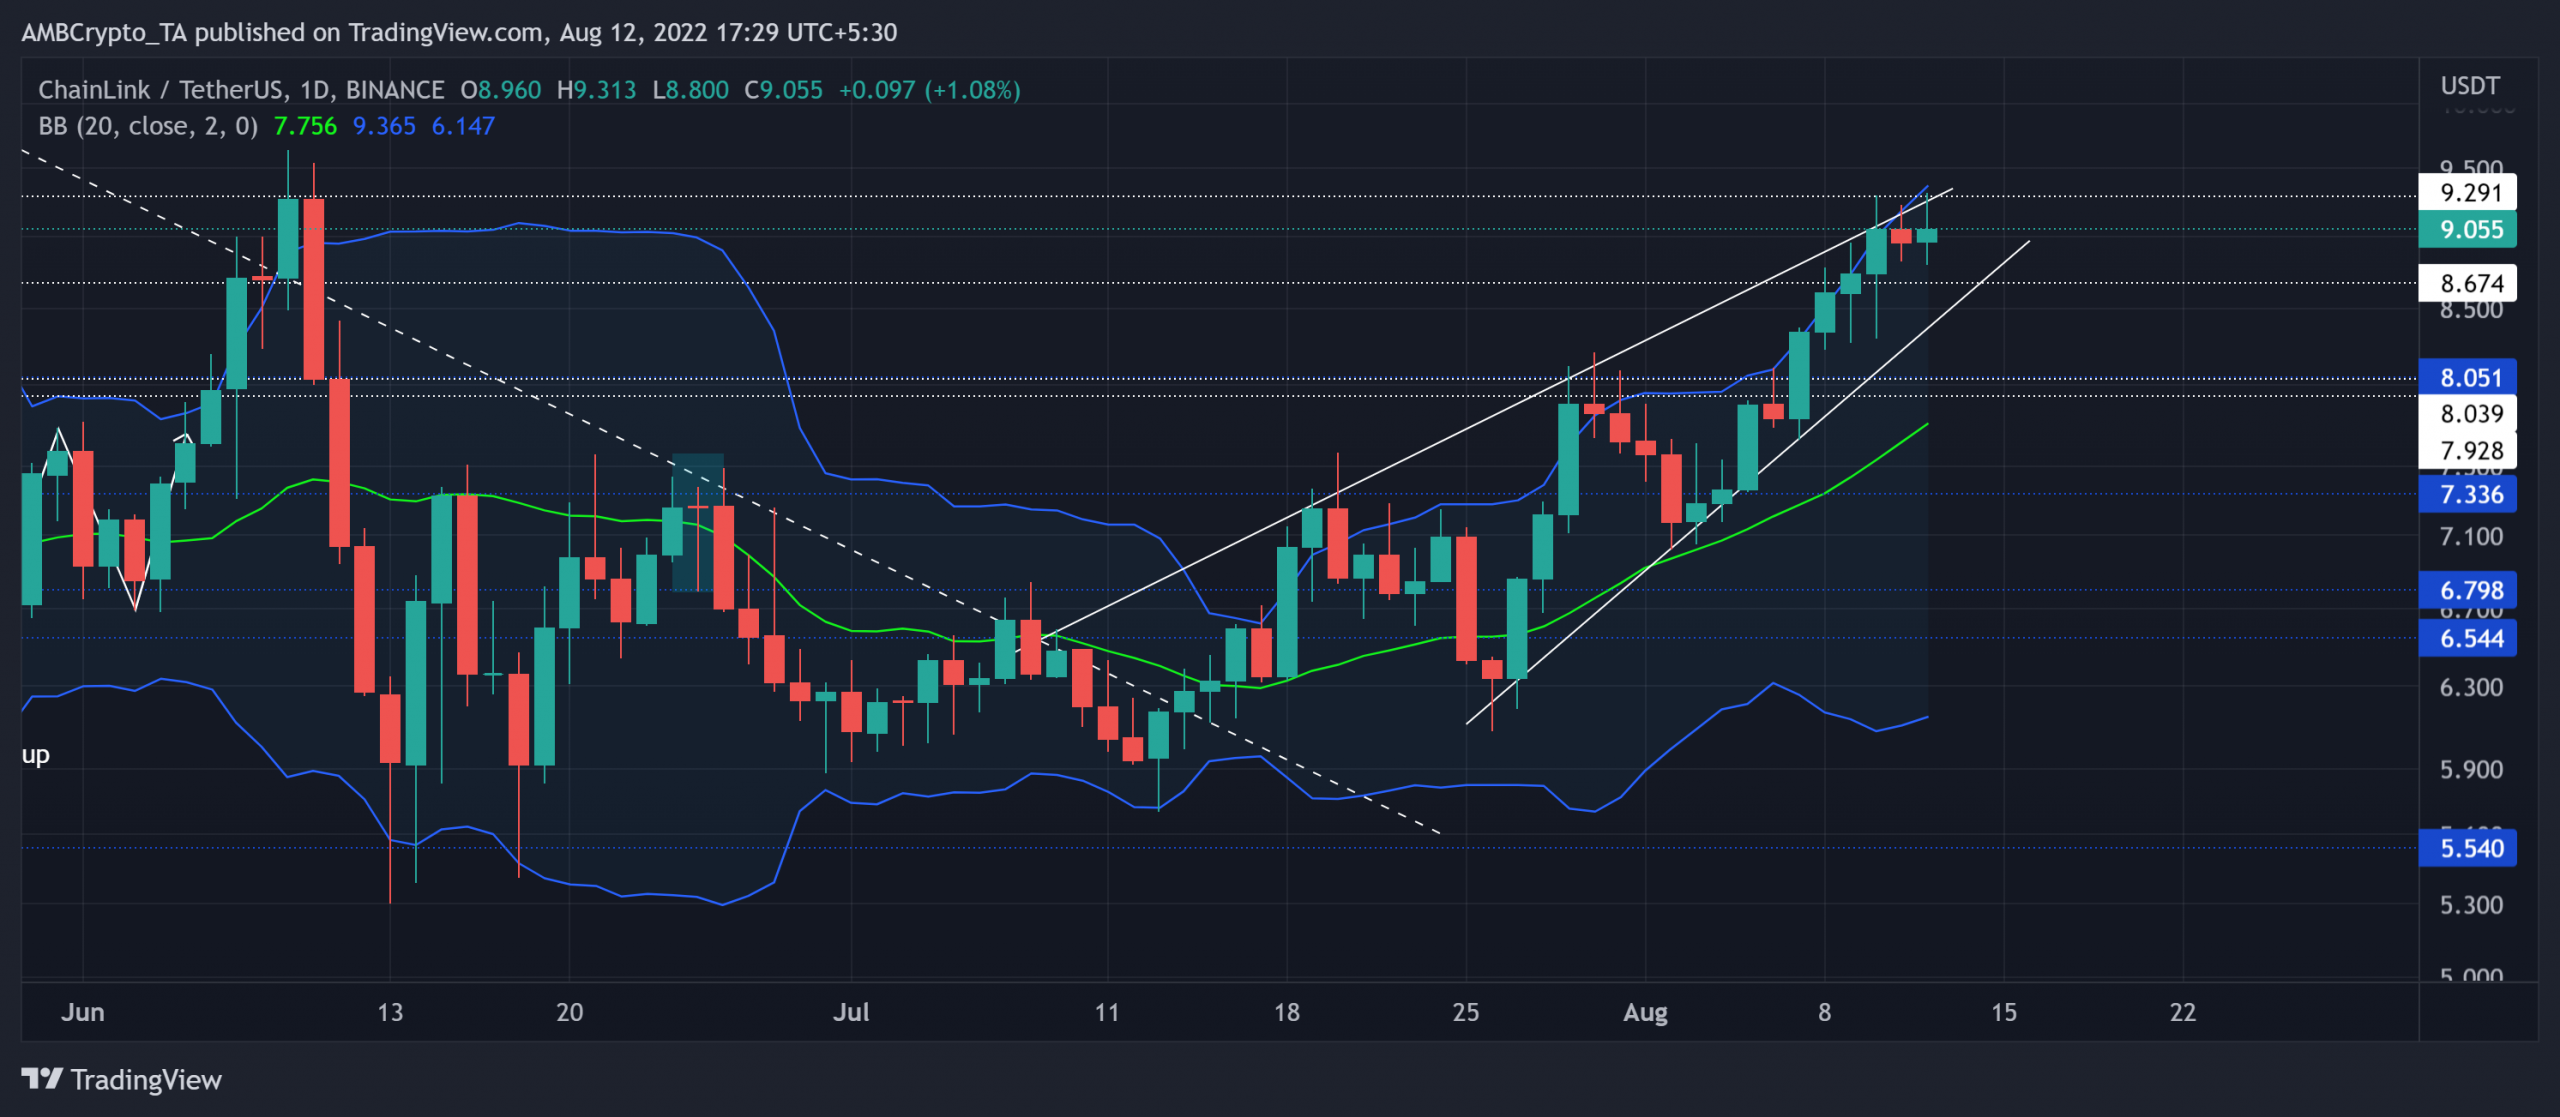Click the 8.039 price label

click(x=2467, y=413)
